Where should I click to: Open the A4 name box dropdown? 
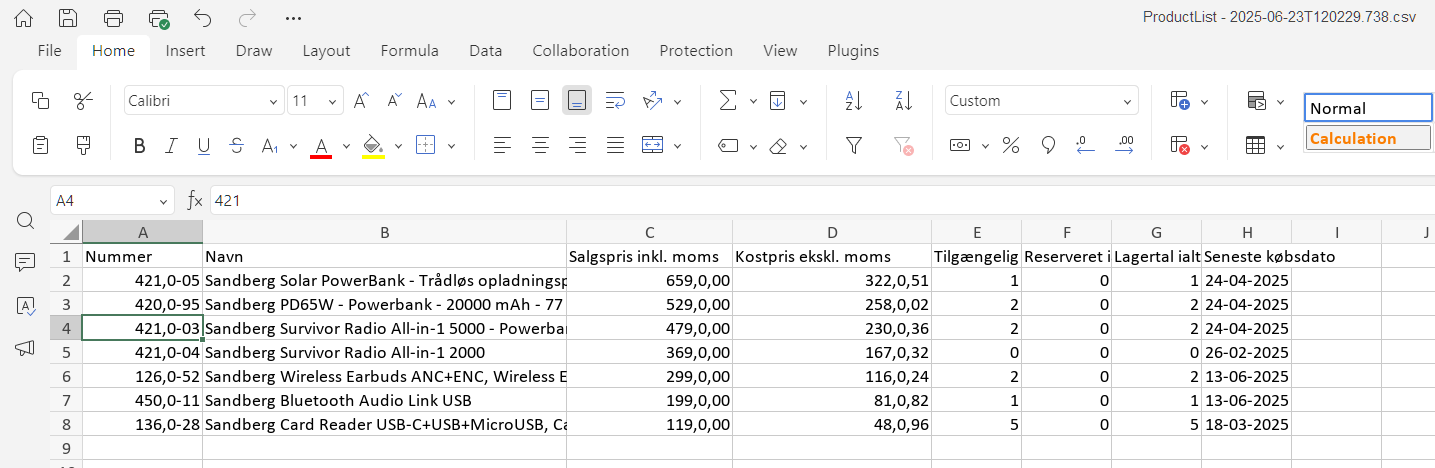coord(164,201)
